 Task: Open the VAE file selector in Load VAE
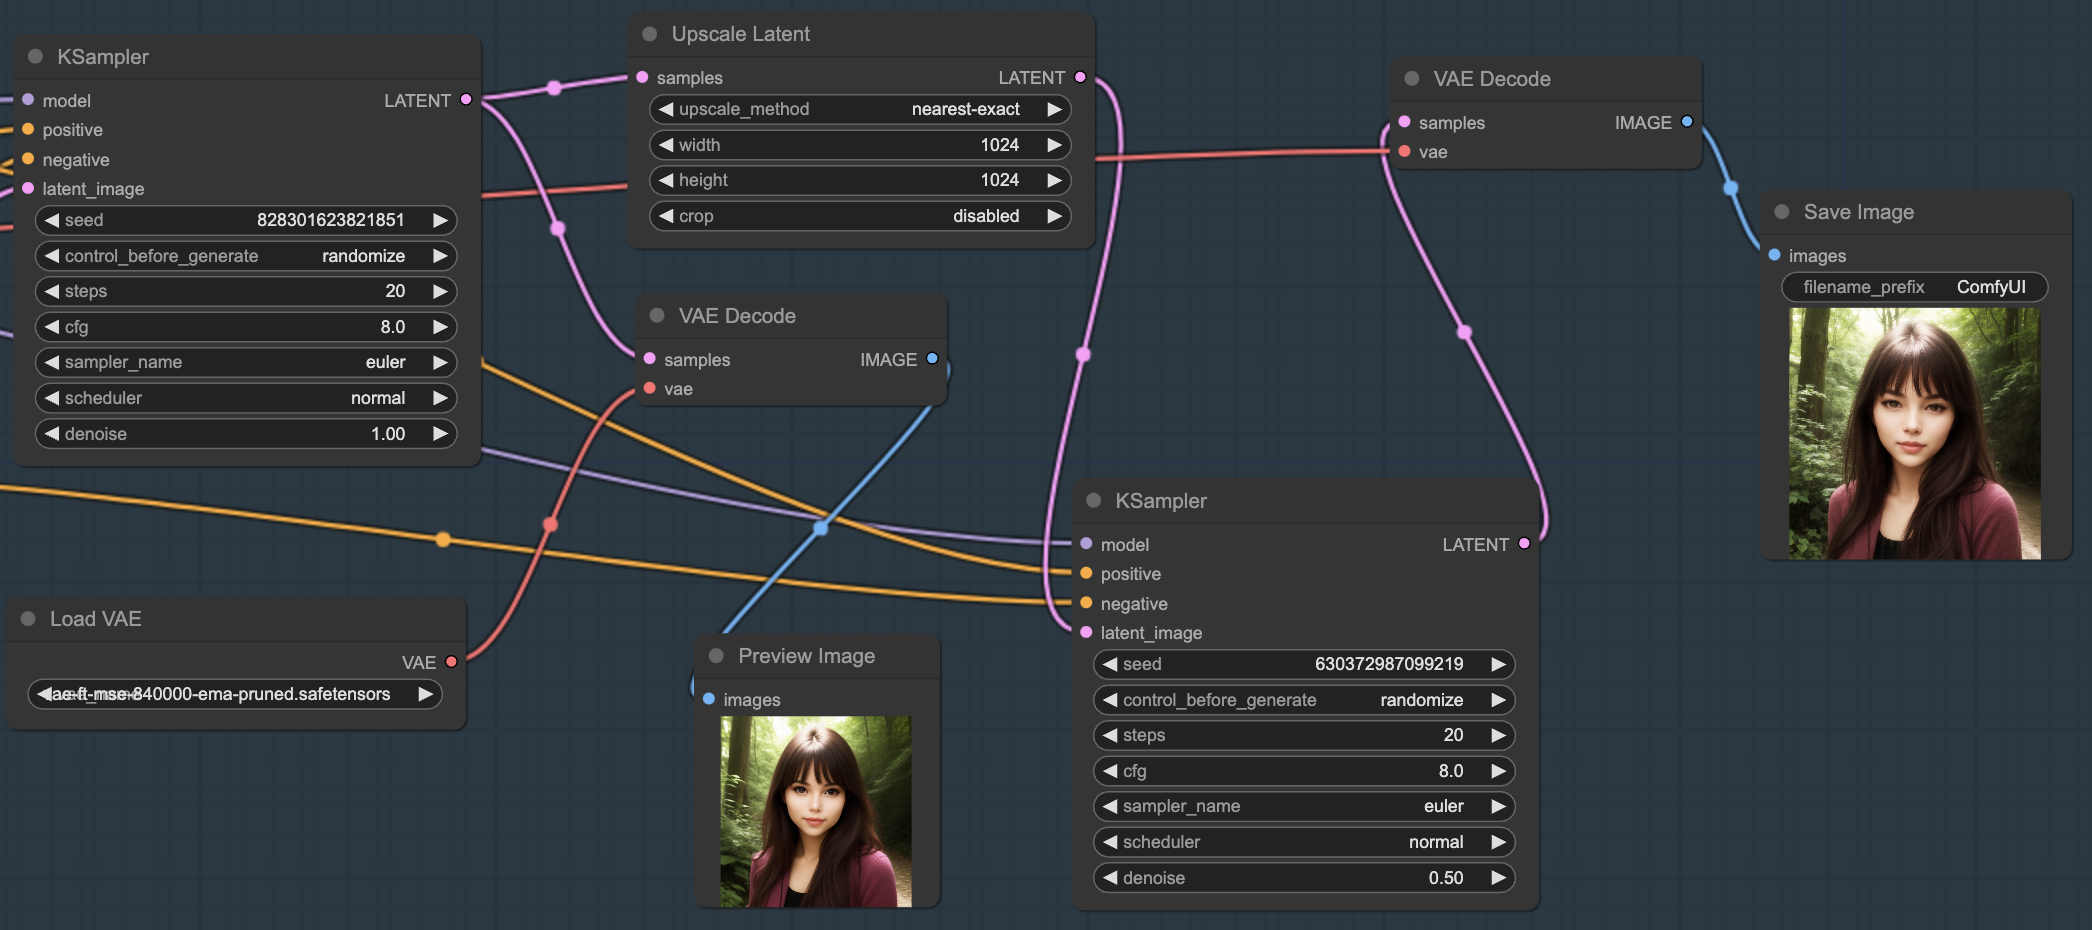tap(235, 694)
